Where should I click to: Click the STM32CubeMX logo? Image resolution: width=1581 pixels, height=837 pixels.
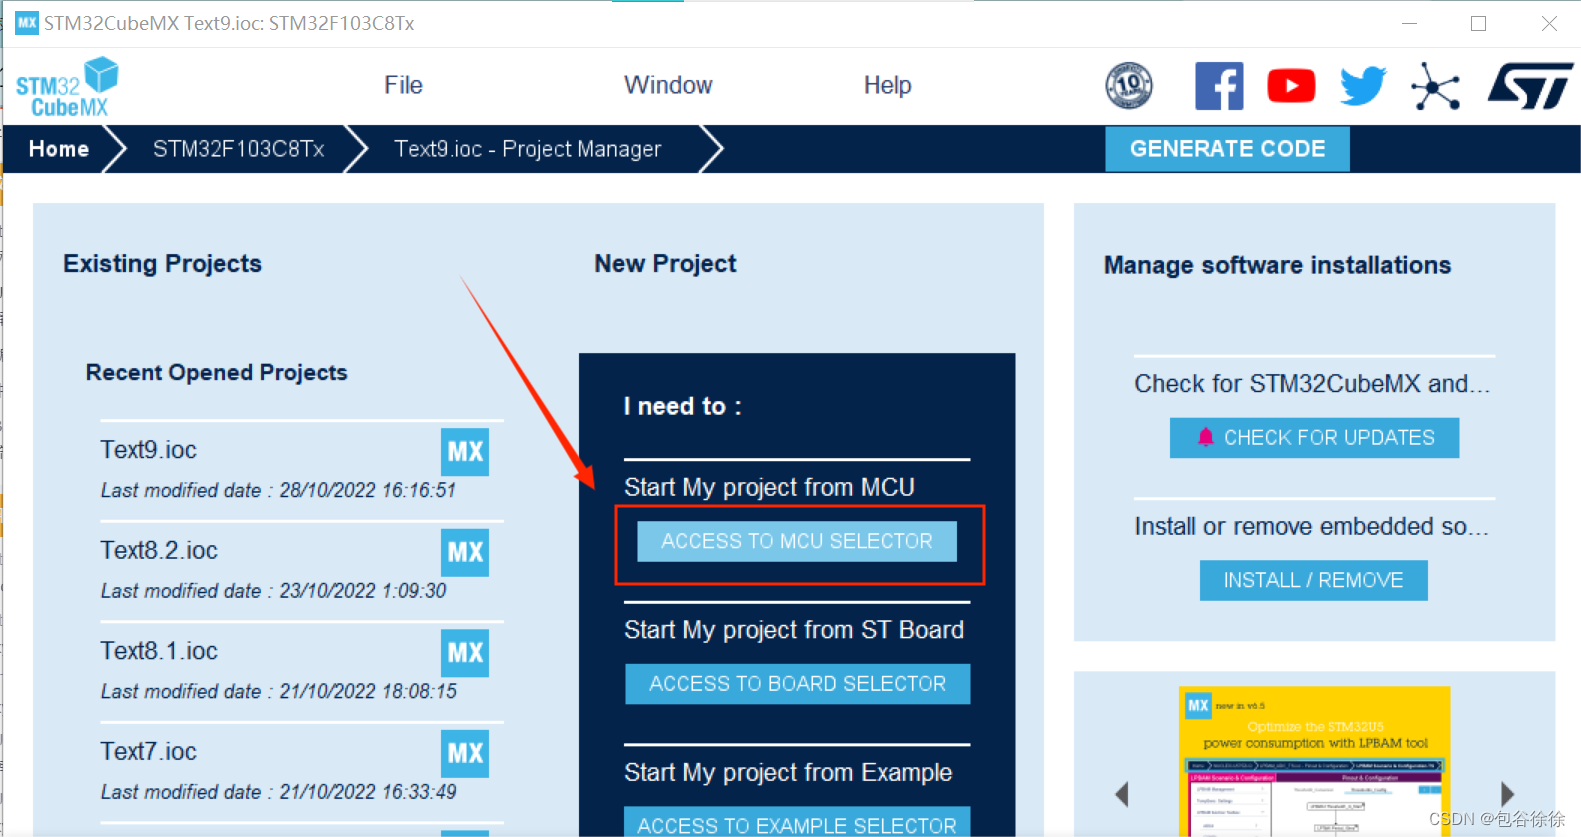tap(67, 87)
